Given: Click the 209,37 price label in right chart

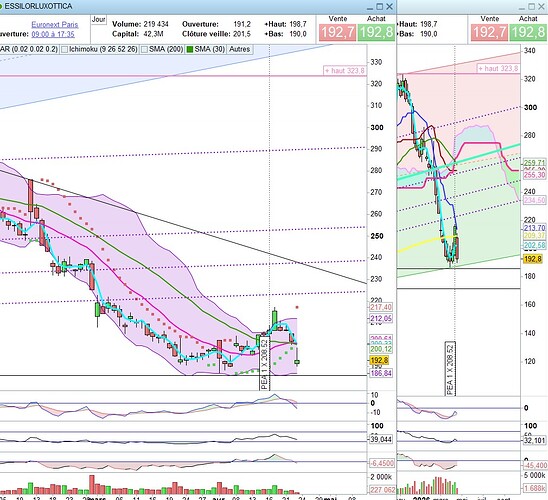Looking at the screenshot, I should [534, 236].
